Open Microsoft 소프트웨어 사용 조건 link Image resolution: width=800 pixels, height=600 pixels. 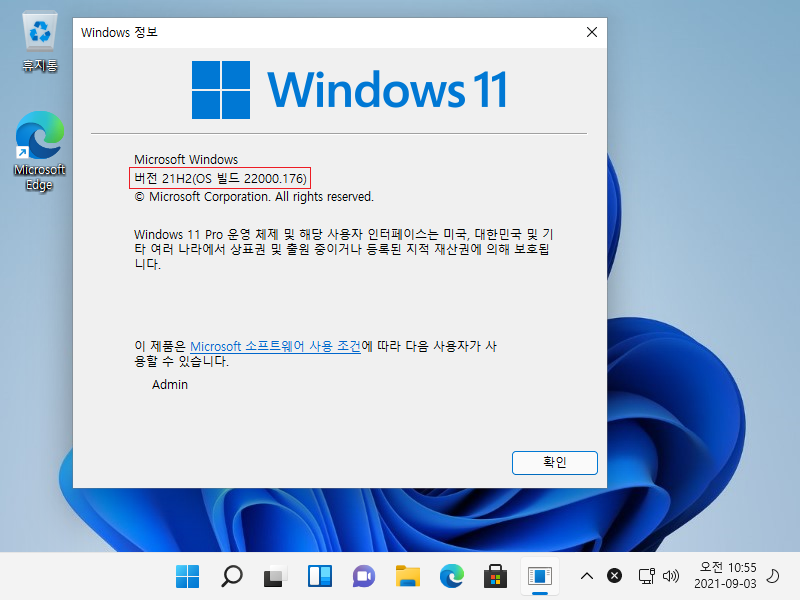pos(275,346)
